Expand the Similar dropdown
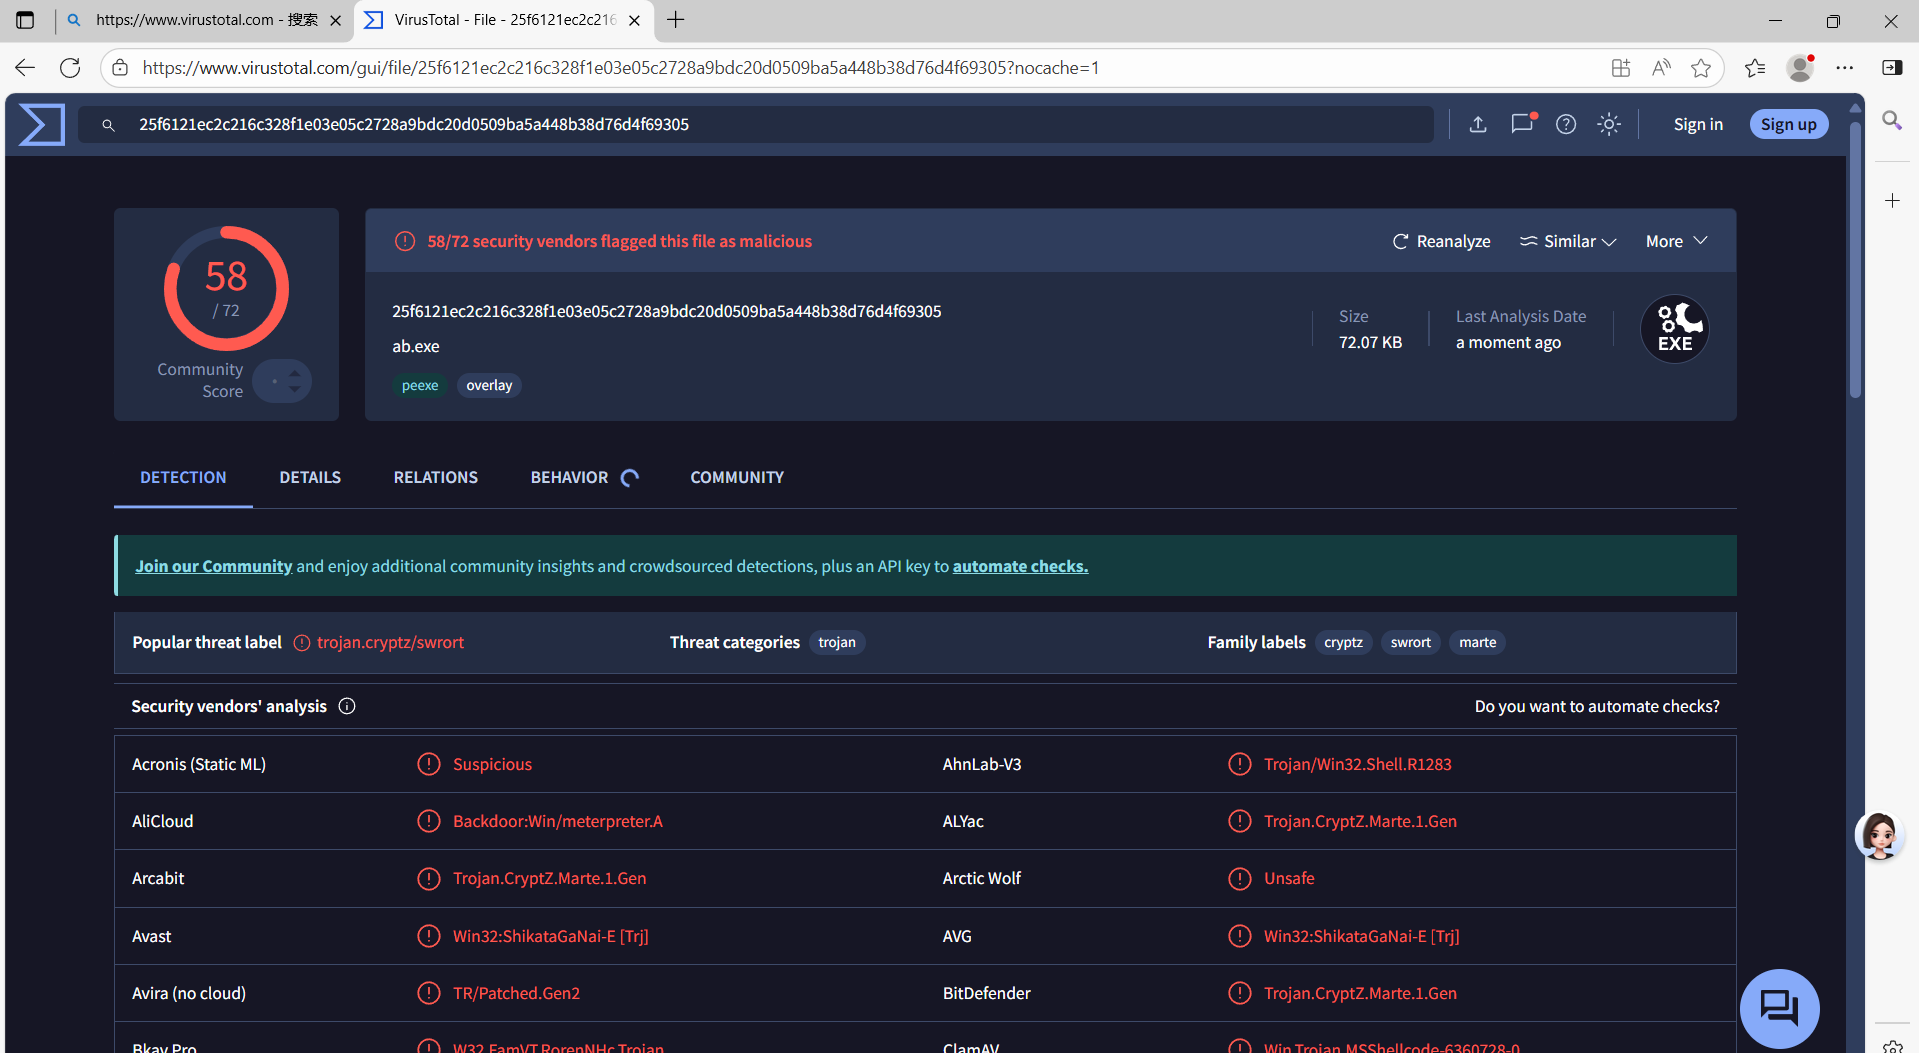This screenshot has width=1919, height=1053. 1568,241
